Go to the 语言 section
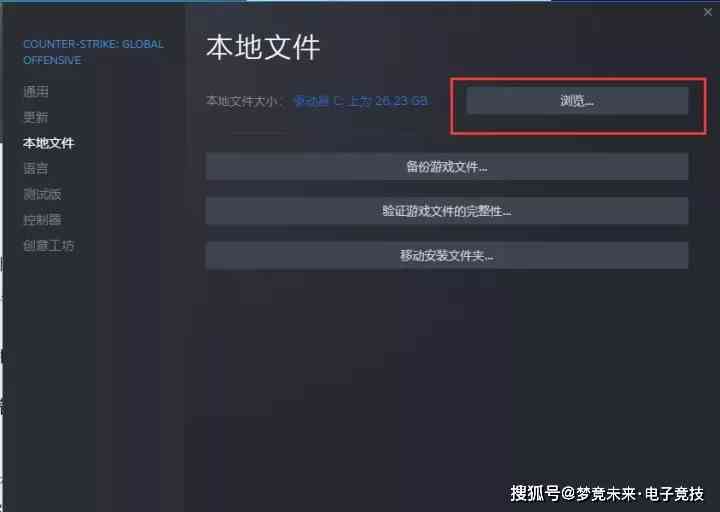This screenshot has width=720, height=512. [x=36, y=169]
